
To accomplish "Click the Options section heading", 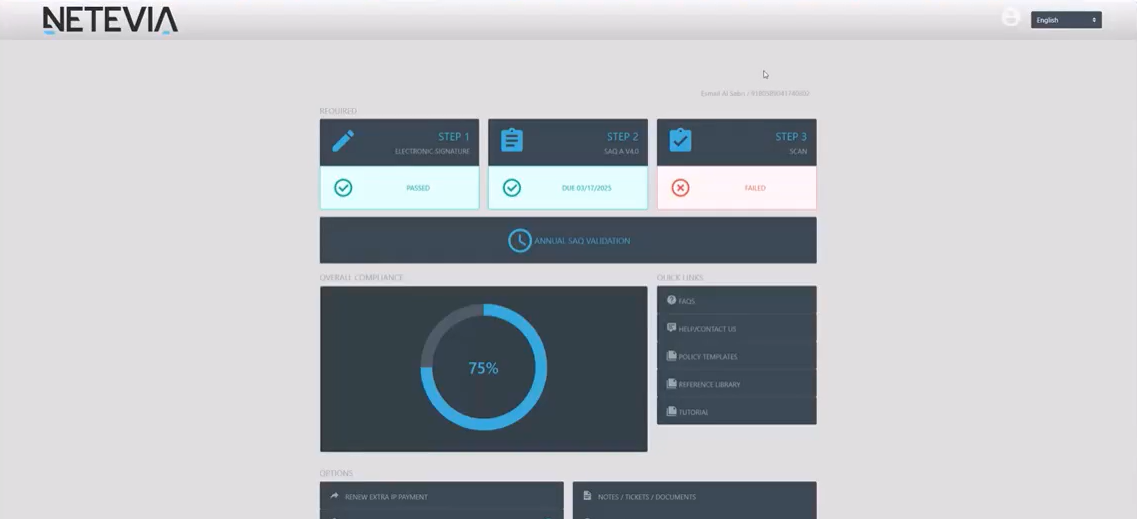I will pos(336,473).
